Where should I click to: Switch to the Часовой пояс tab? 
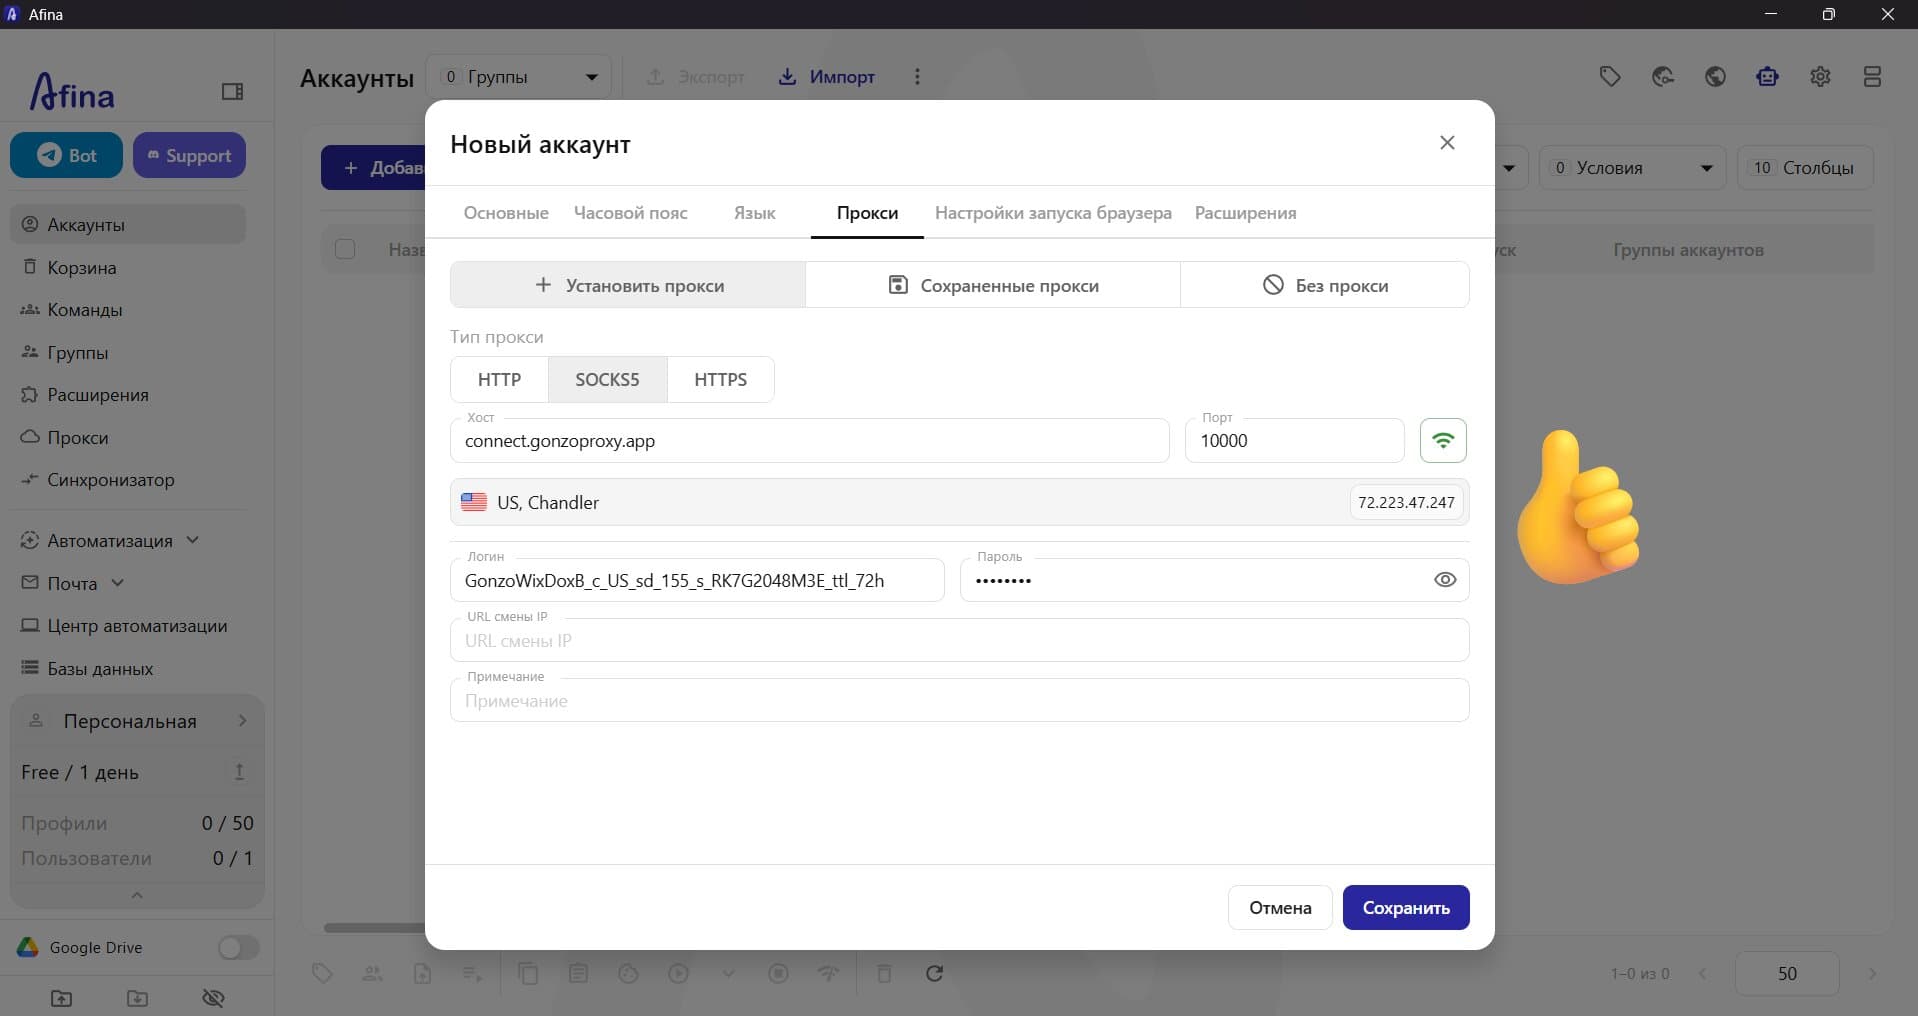tap(630, 213)
